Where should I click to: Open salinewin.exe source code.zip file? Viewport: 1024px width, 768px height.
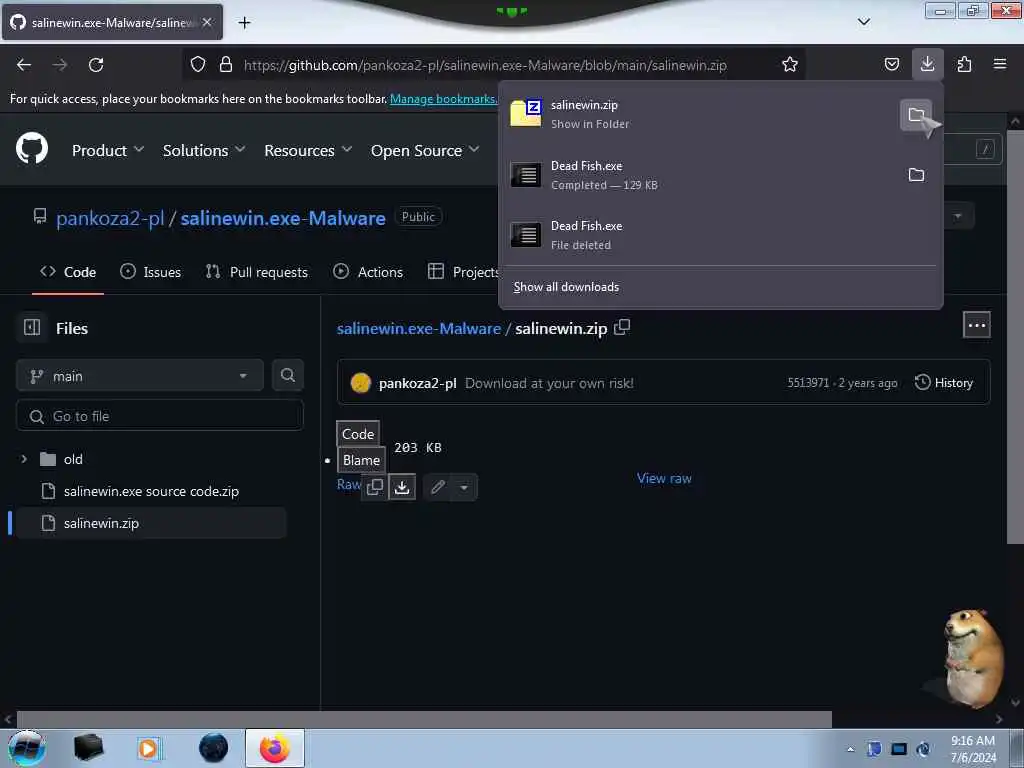click(x=151, y=491)
